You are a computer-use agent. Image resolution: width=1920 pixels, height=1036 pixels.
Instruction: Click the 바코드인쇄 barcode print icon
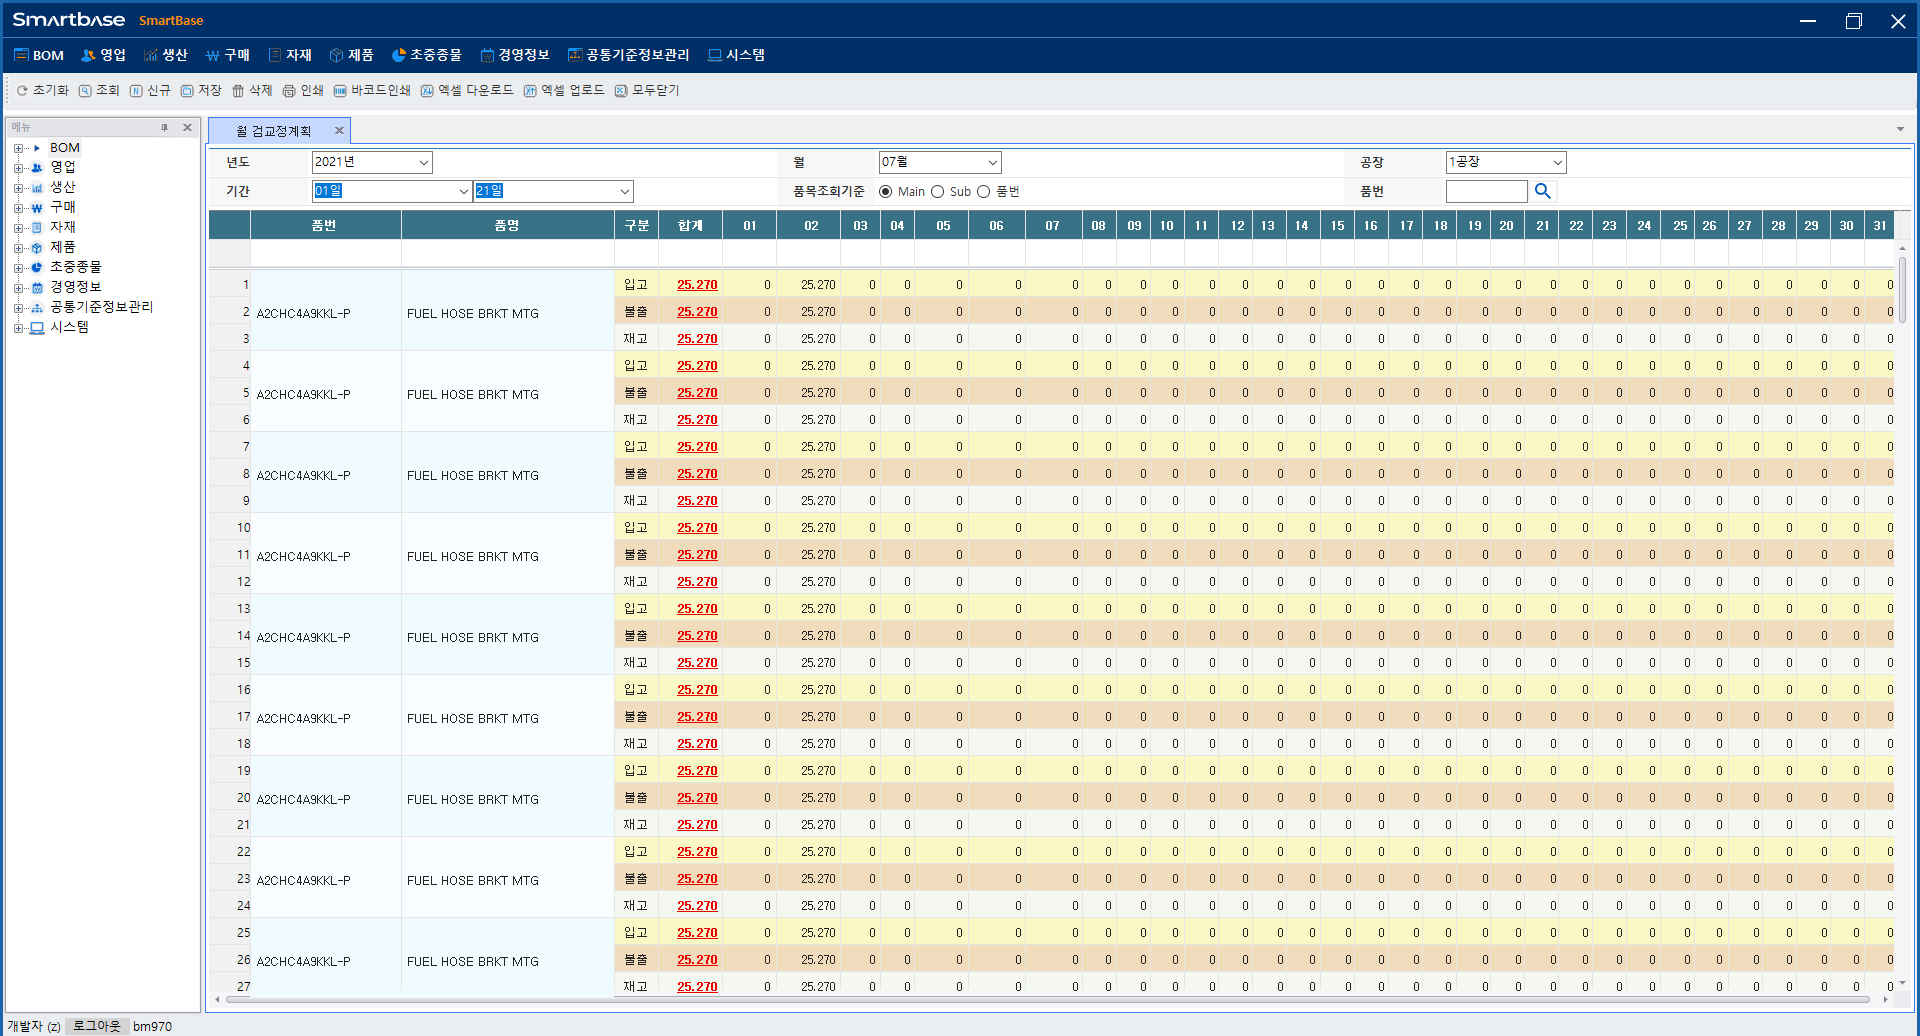point(340,91)
